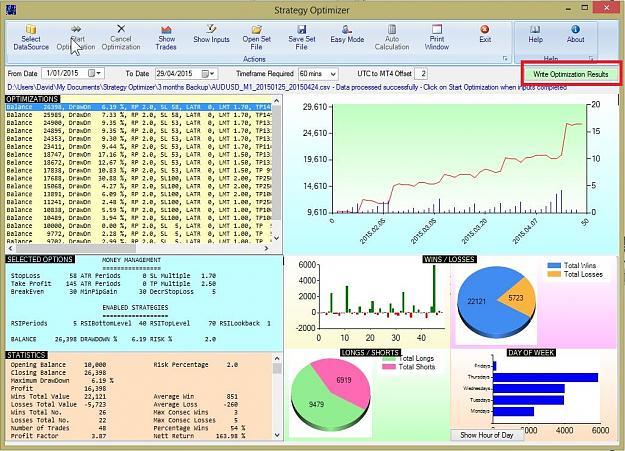Select optimization row with Balance 23411
This screenshot has height=451, width=625.
point(138,146)
